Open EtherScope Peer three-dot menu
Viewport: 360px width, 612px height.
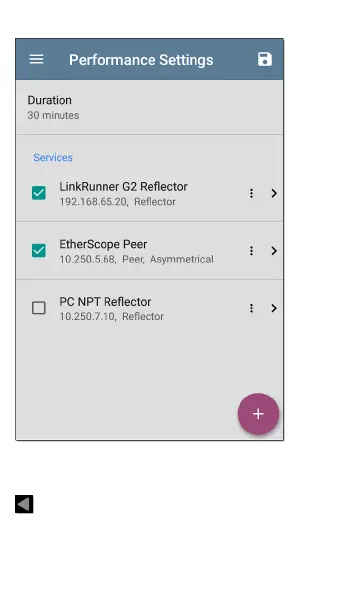pos(251,251)
